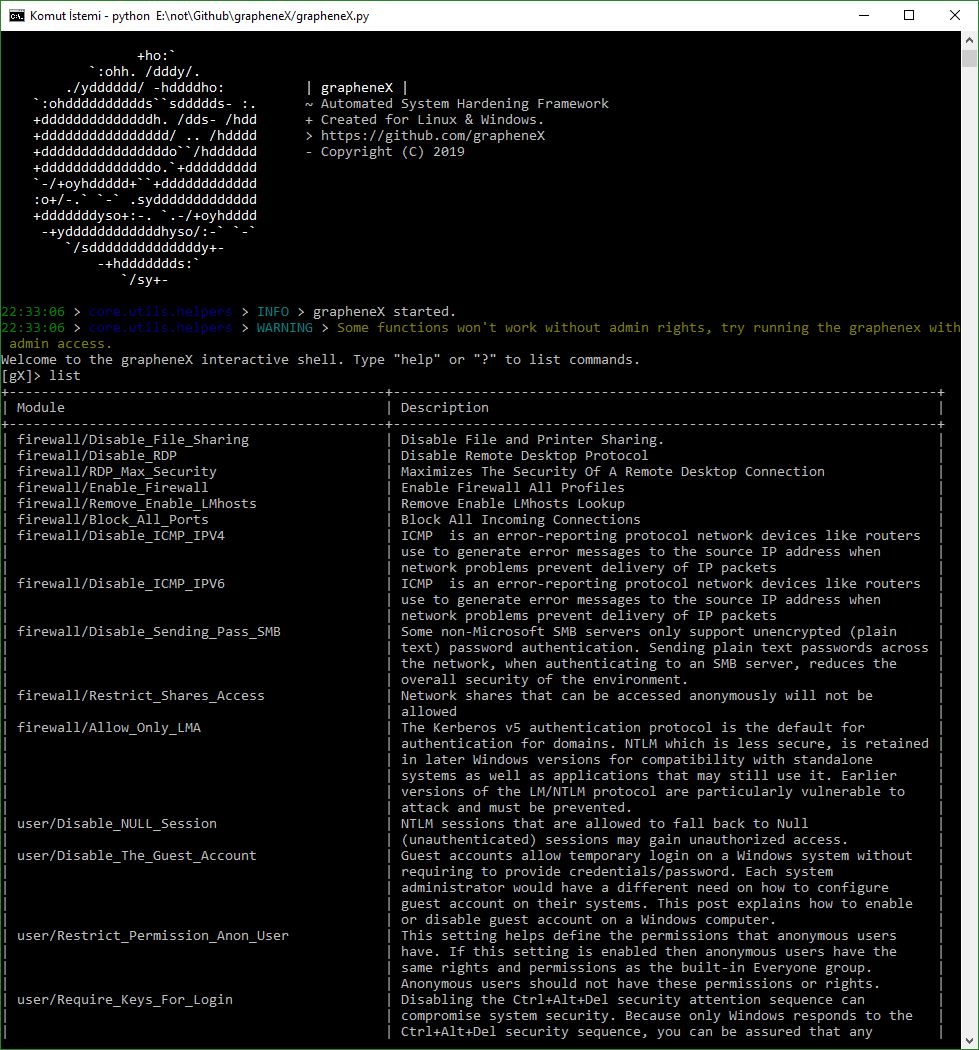Viewport: 979px width, 1050px height.
Task: Select firewall/Restrict_Shares_Access module text
Action: (141, 696)
